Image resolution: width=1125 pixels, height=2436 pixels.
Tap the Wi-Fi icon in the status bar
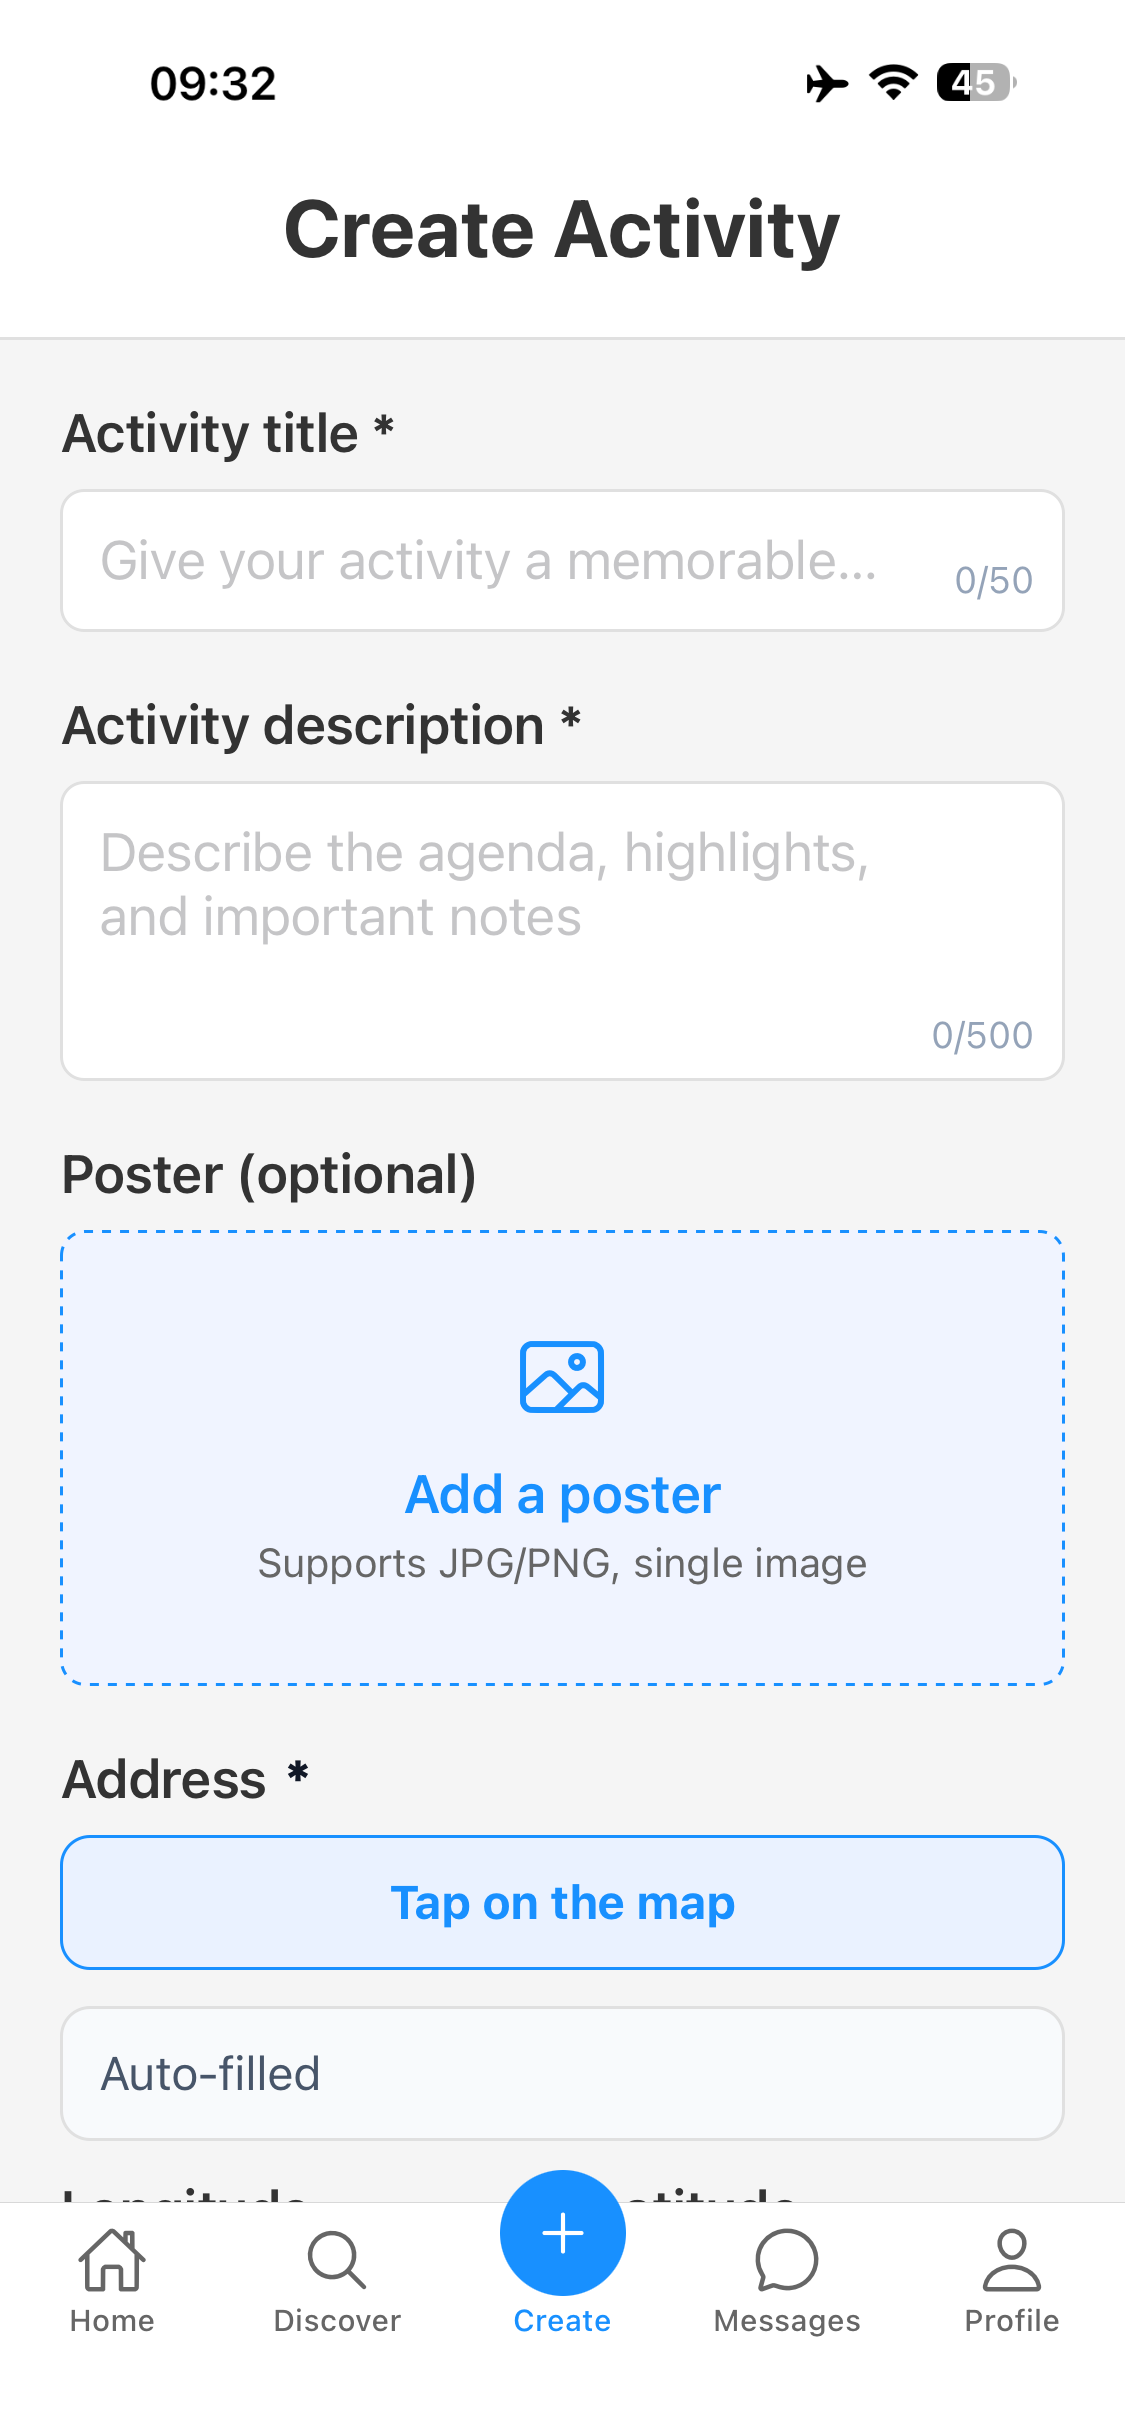coord(891,84)
